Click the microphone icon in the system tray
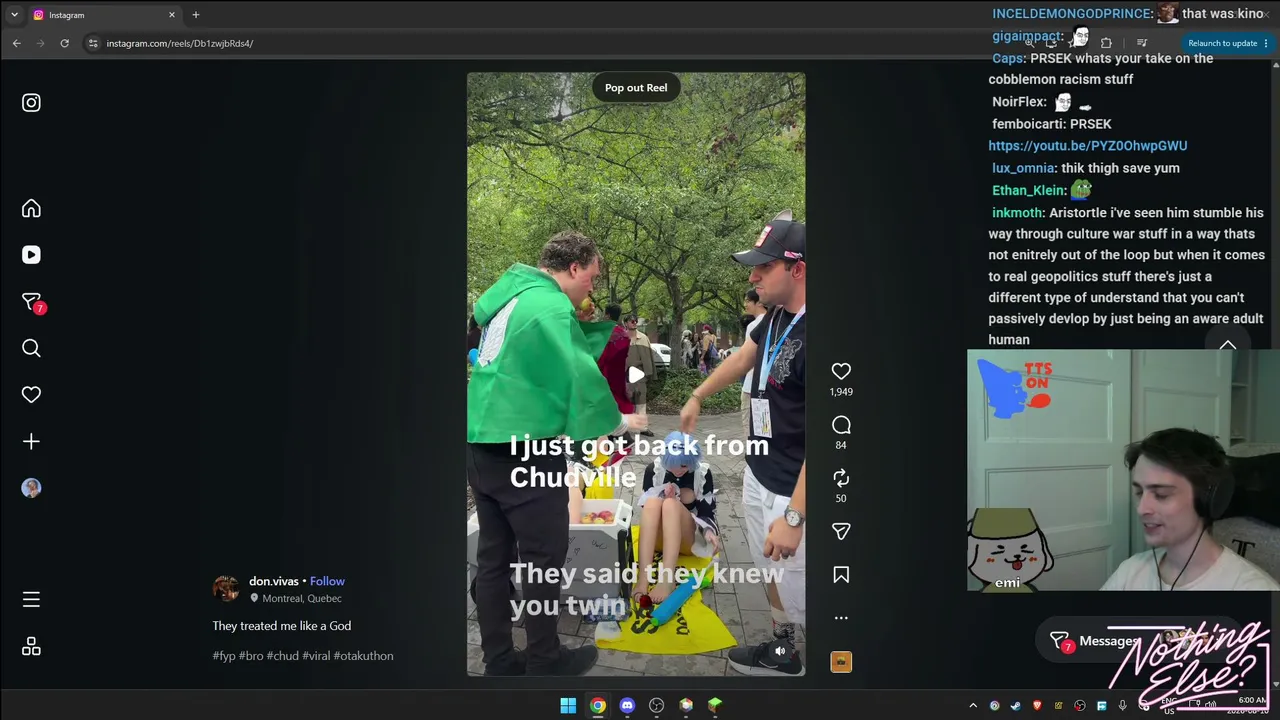1280x720 pixels. pos(1123,706)
